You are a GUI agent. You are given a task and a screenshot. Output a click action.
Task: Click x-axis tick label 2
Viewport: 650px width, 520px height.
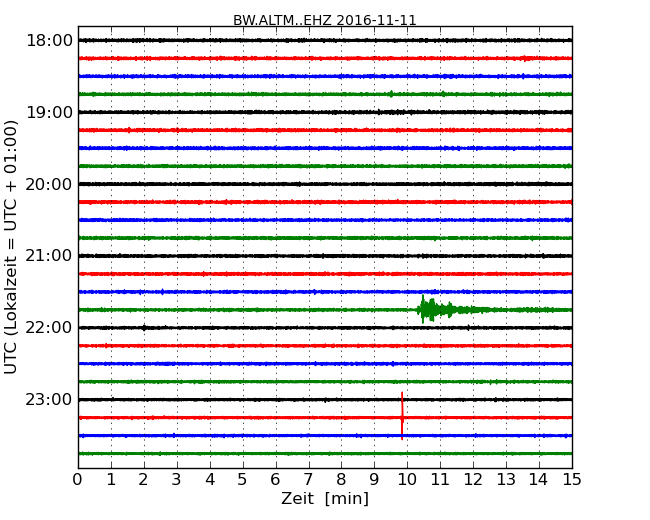click(x=143, y=480)
